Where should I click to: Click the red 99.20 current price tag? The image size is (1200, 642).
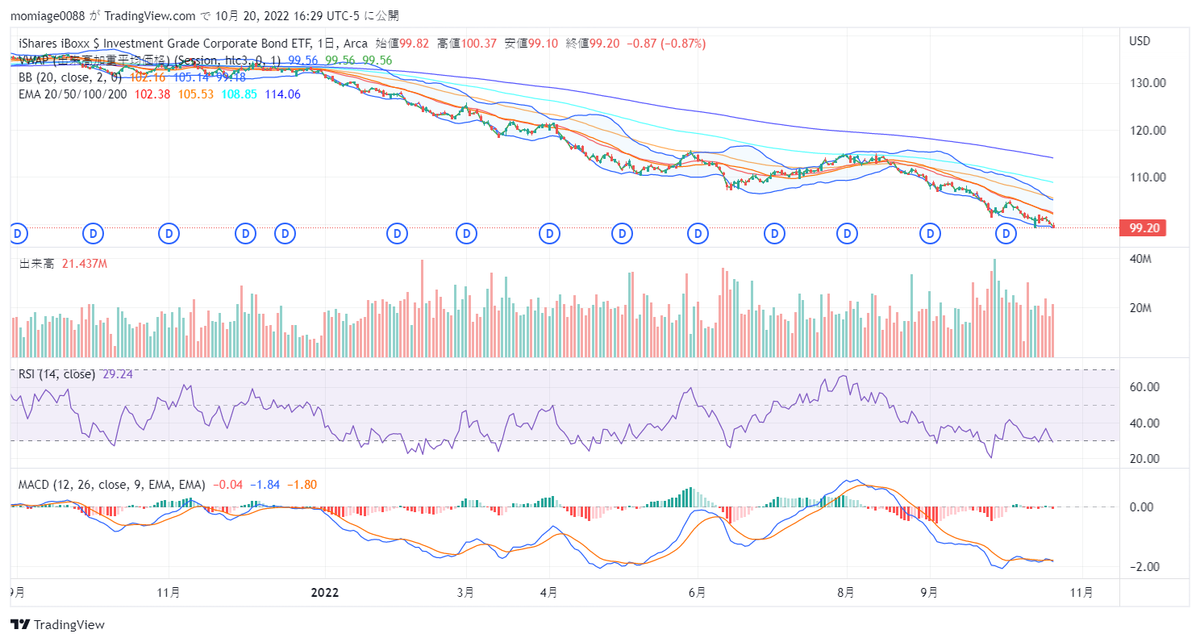[1144, 228]
